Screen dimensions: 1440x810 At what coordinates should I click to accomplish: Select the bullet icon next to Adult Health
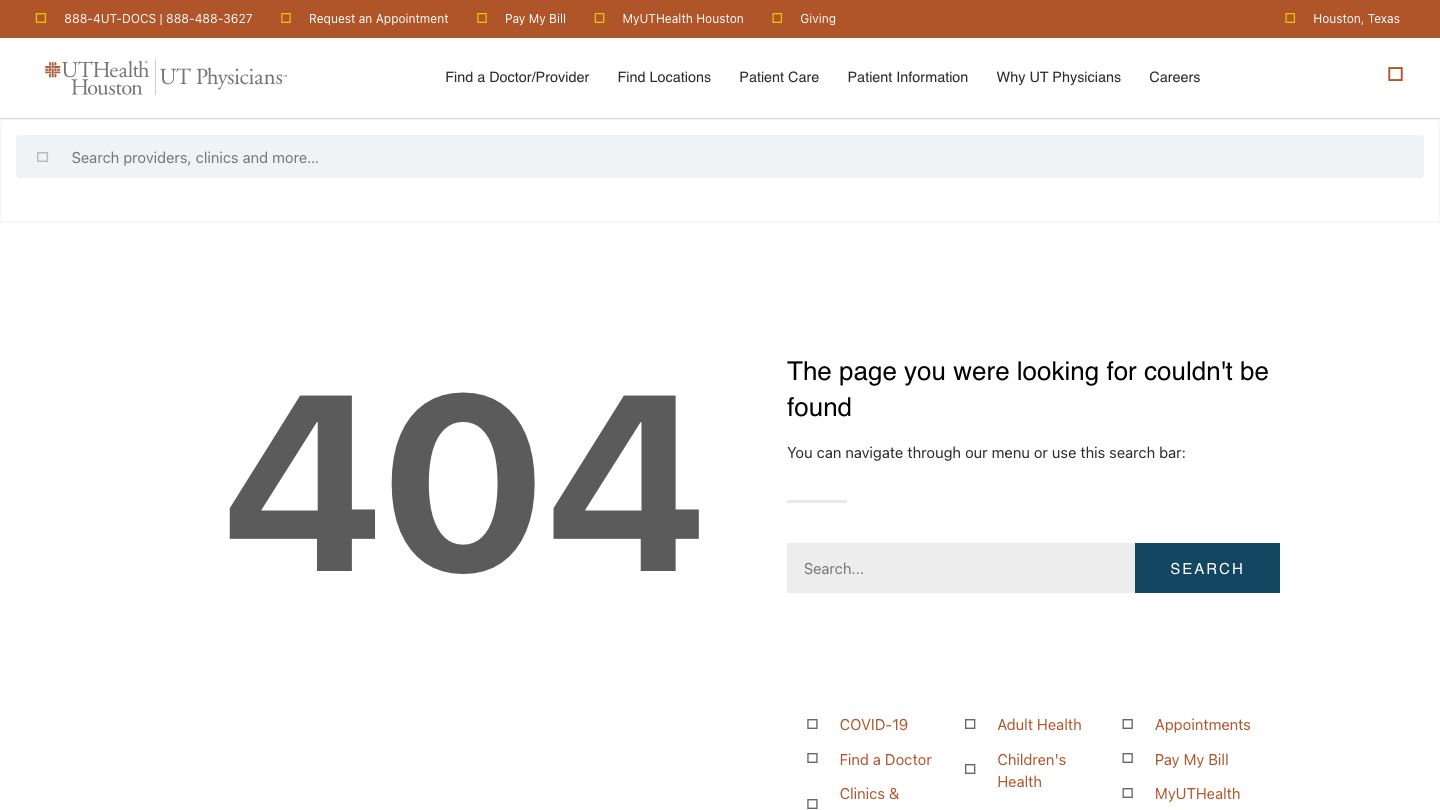click(970, 723)
